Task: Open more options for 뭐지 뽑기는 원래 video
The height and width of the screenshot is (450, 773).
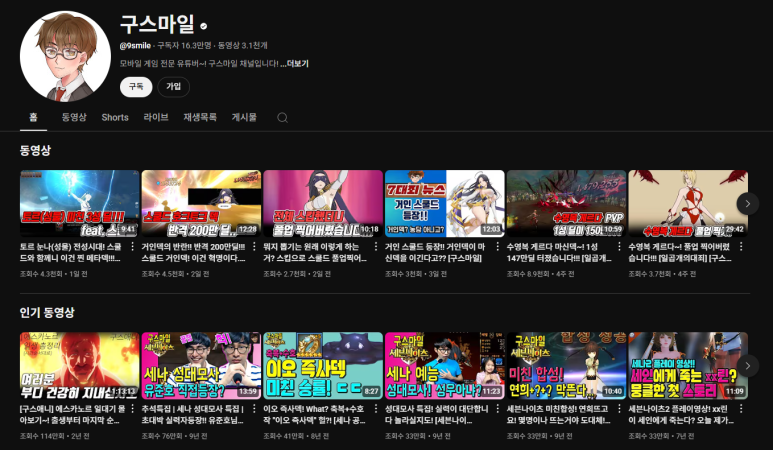Action: click(x=376, y=246)
